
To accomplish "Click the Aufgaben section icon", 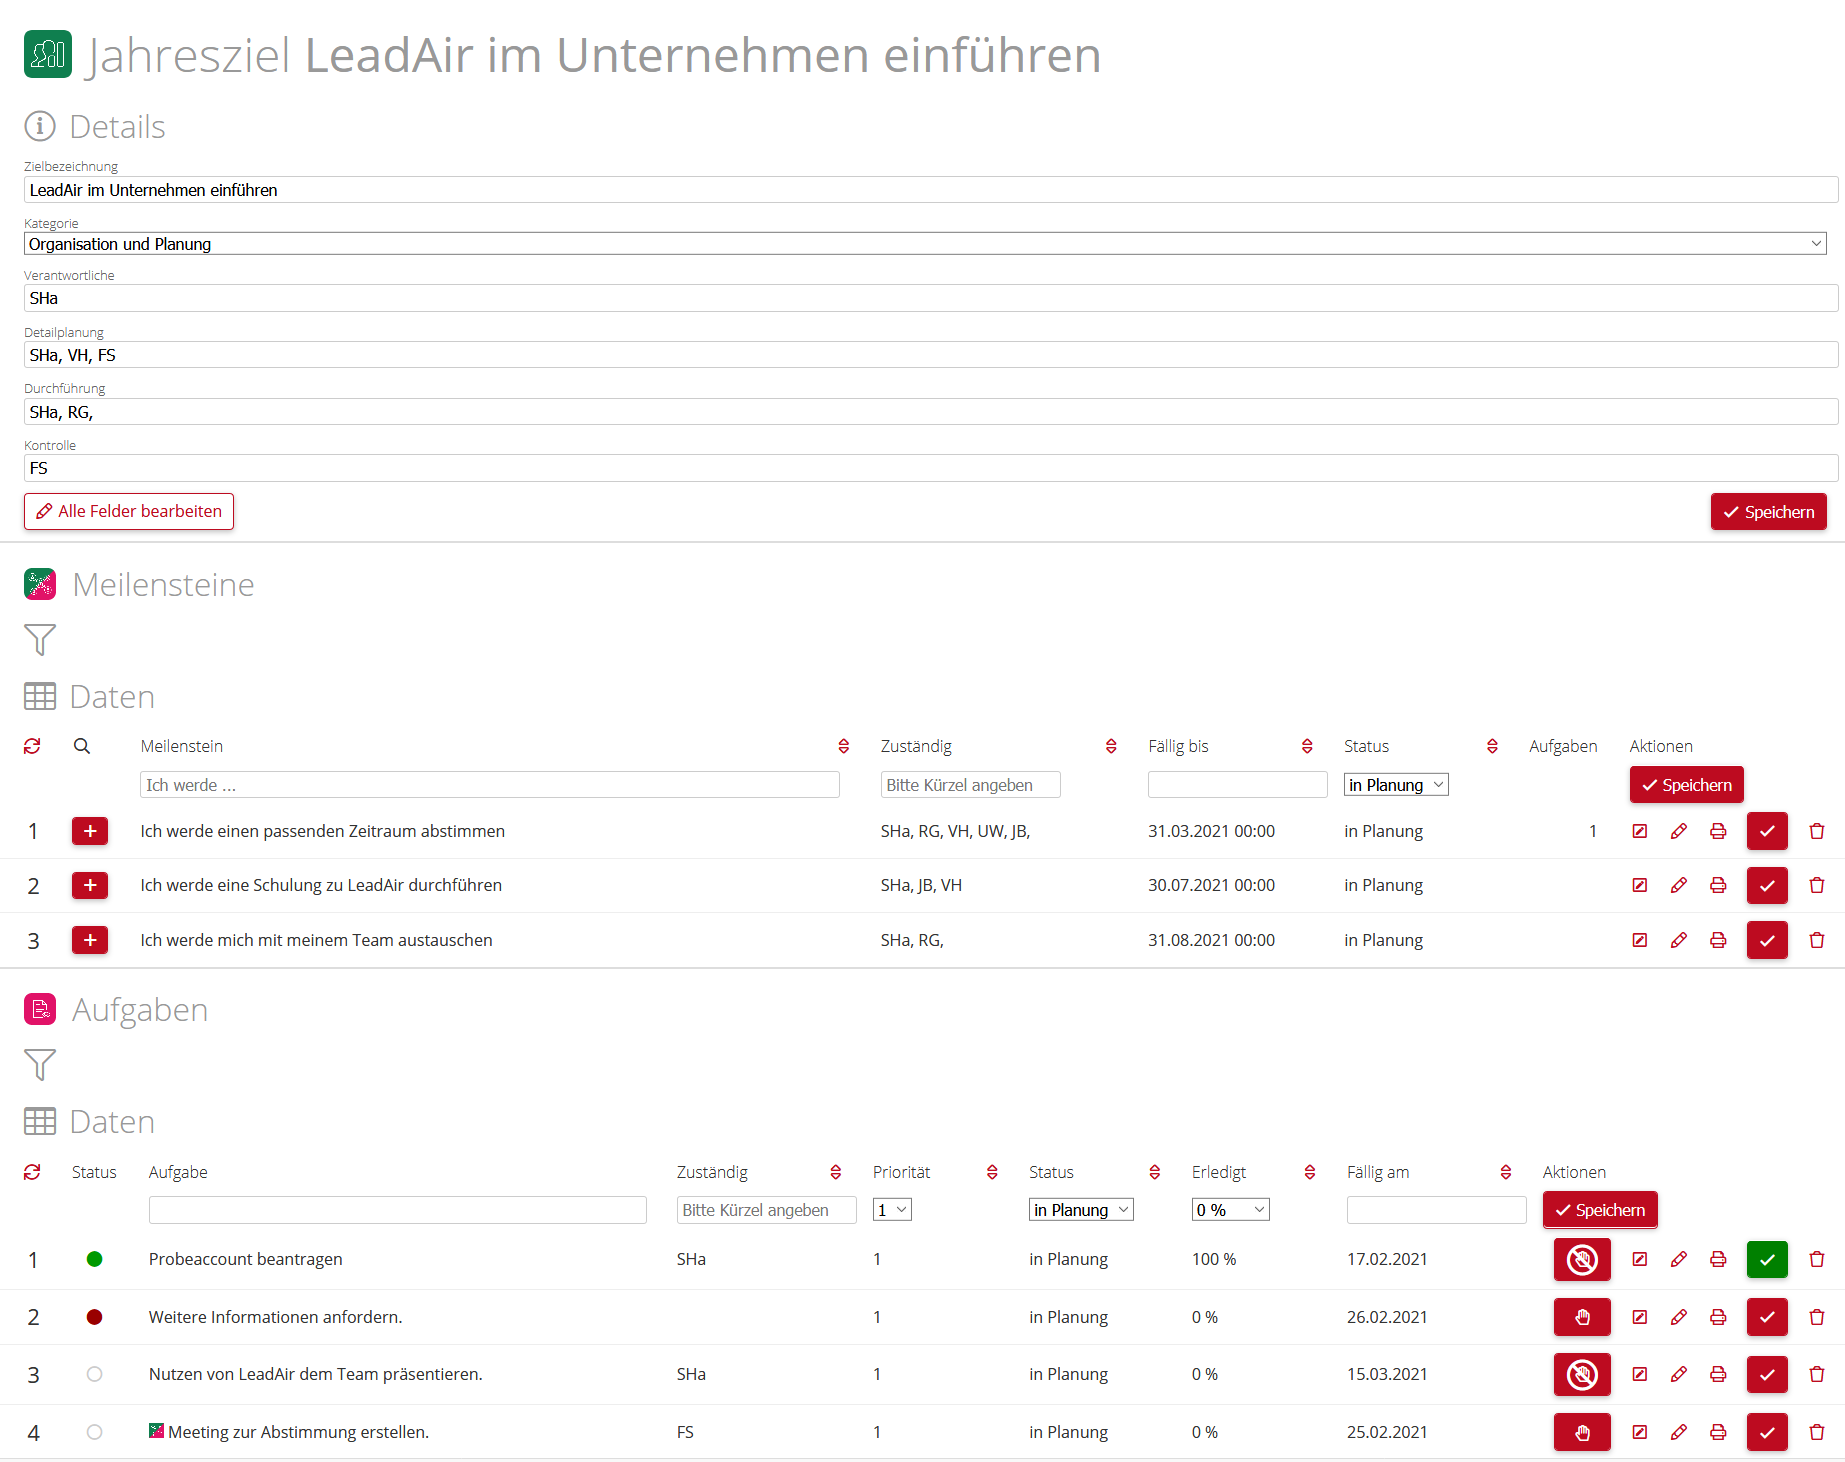I will [40, 1009].
